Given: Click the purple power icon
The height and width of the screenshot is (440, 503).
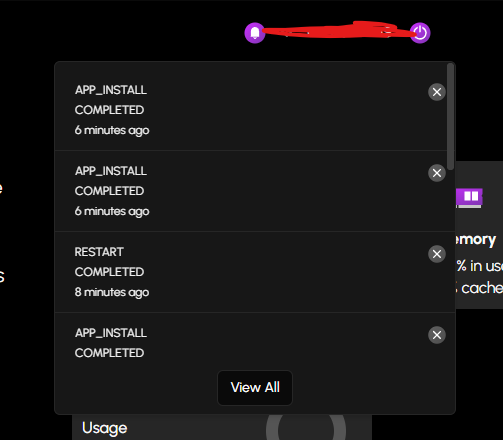Looking at the screenshot, I should click(420, 33).
